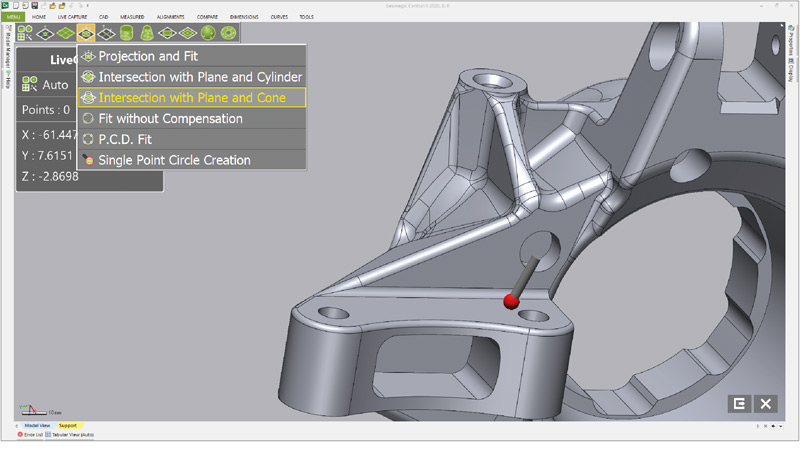Image resolution: width=800 pixels, height=450 pixels.
Task: Switch to the ALIGNMENTS ribbon tab
Action: coord(170,17)
